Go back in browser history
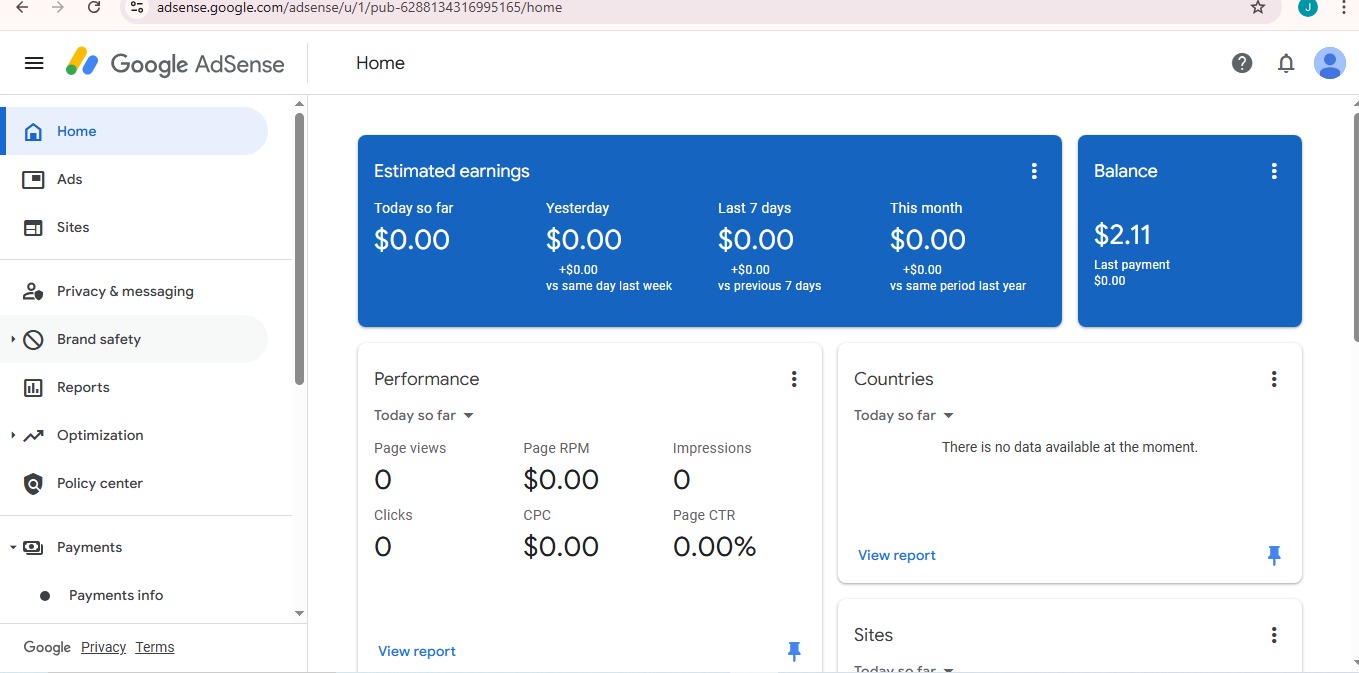This screenshot has height=673, width=1359. 22,7
